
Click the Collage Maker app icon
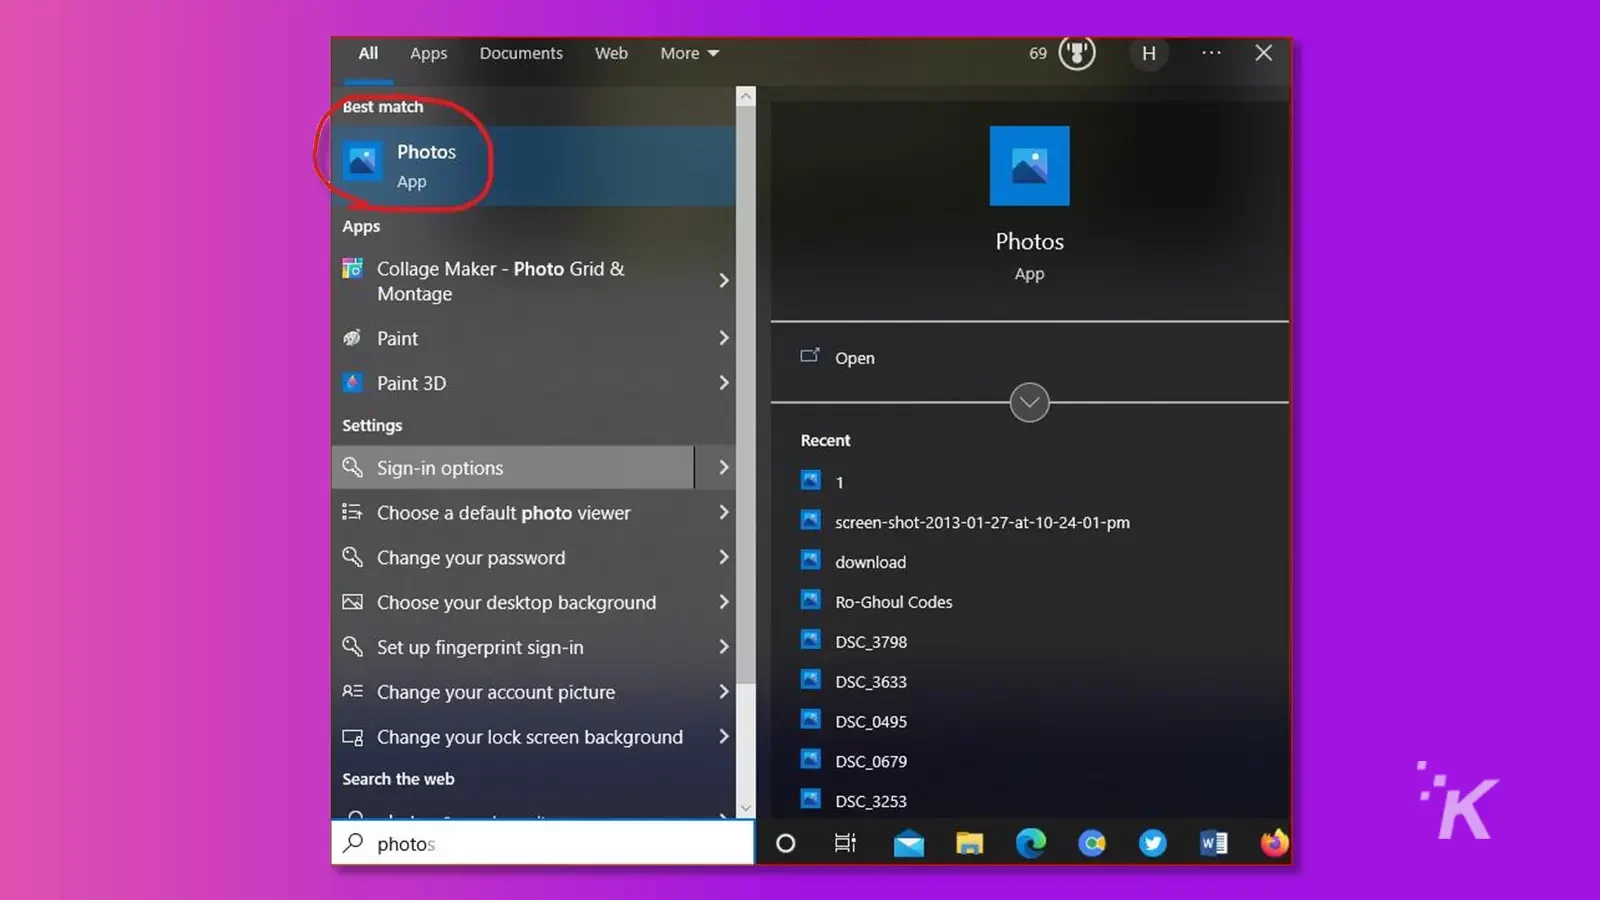(x=352, y=268)
